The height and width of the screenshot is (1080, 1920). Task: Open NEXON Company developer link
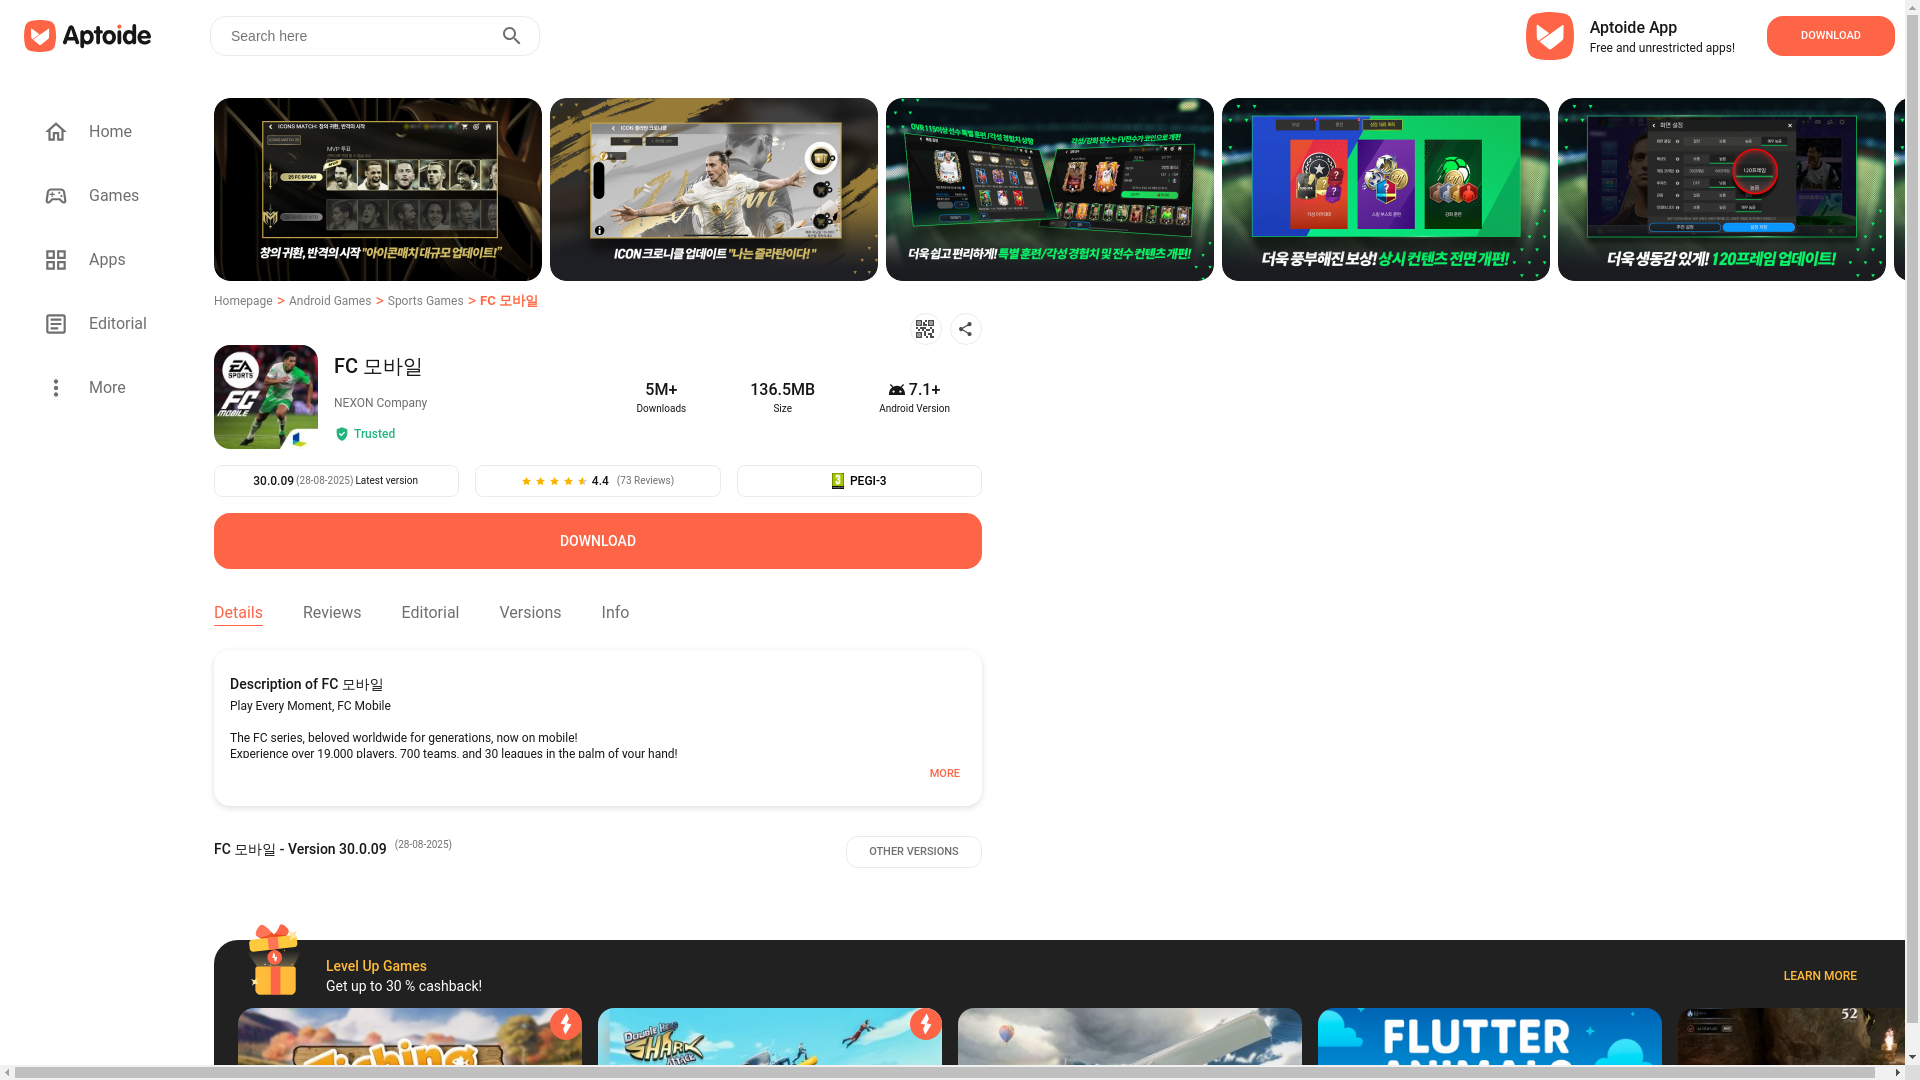(381, 403)
